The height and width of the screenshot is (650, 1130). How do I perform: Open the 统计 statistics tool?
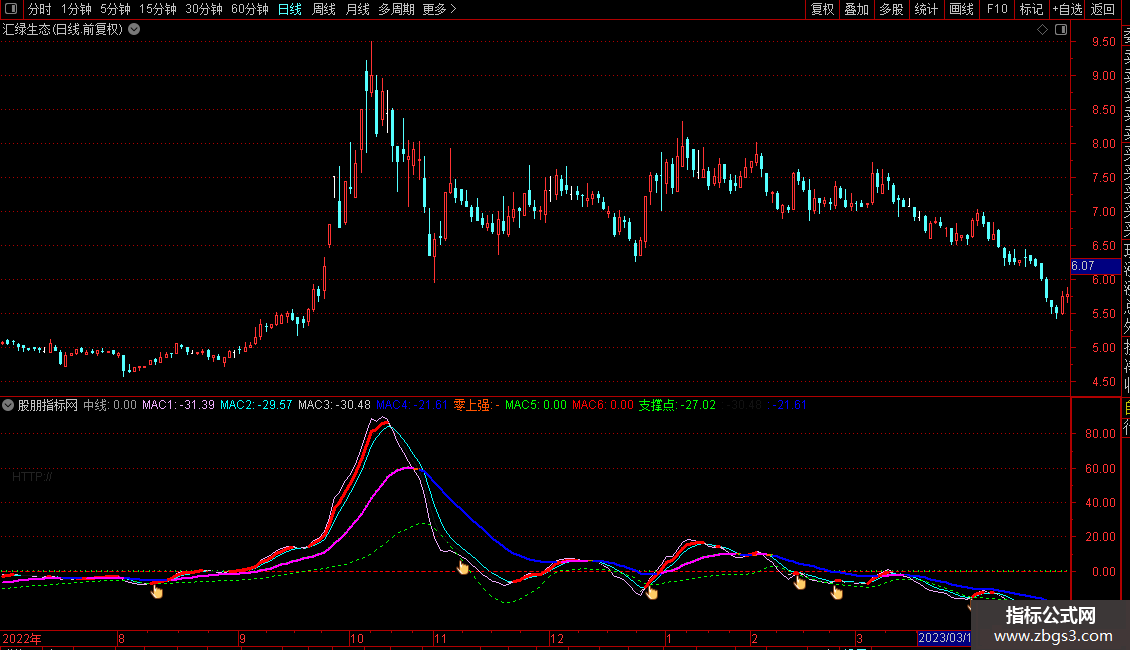[x=926, y=9]
